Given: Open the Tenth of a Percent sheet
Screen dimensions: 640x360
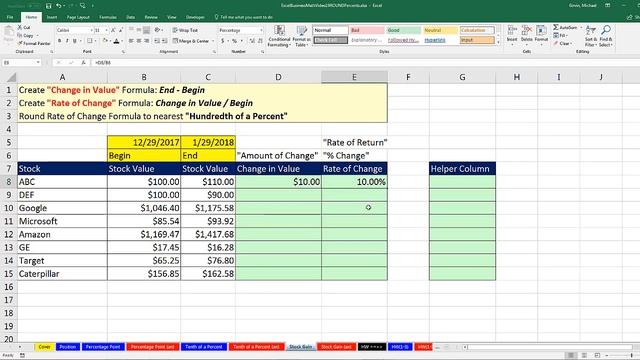Looking at the screenshot, I should pyautogui.click(x=204, y=347).
